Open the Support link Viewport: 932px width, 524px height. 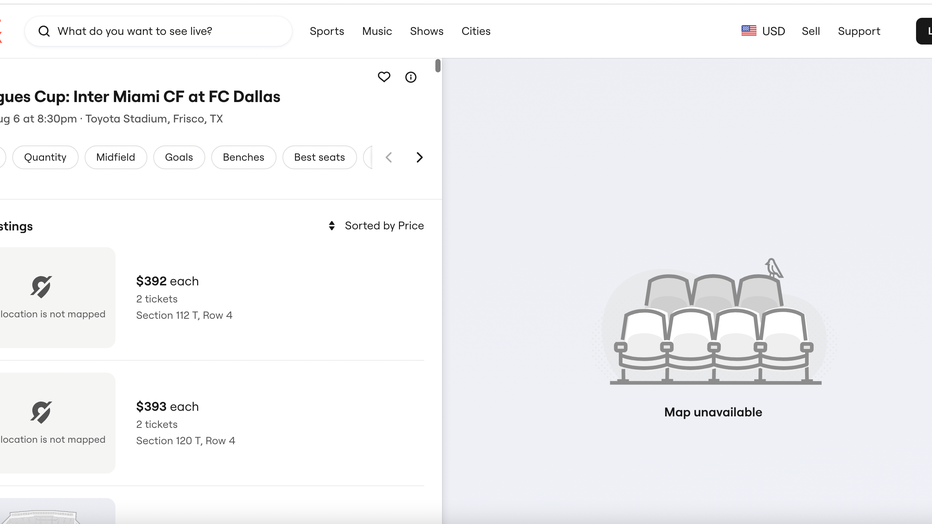click(x=859, y=31)
